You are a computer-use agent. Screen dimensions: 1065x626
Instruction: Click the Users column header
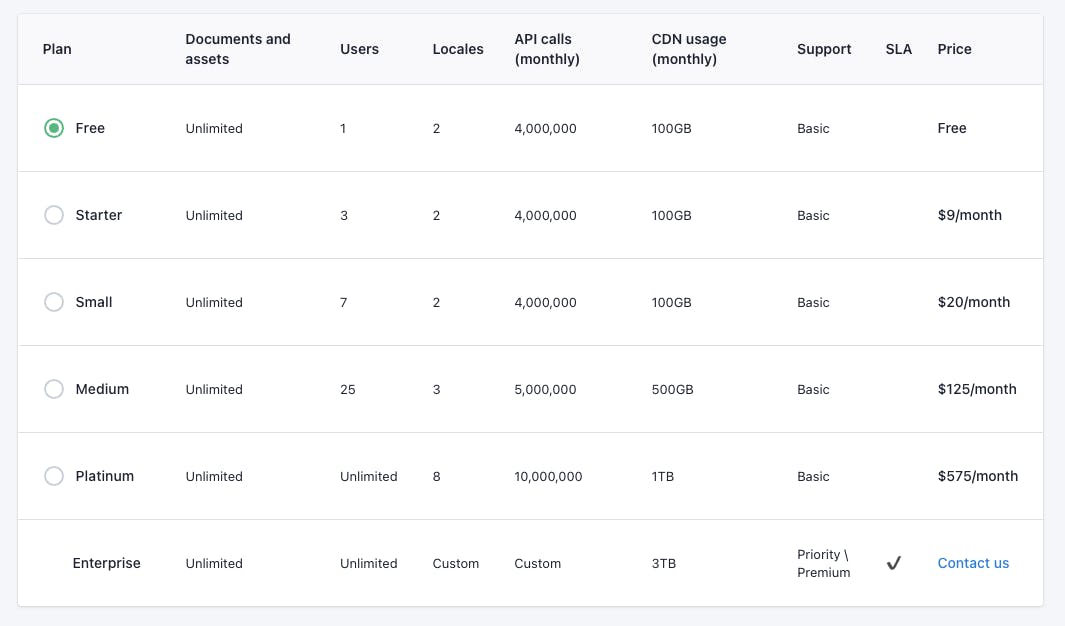[x=359, y=49]
